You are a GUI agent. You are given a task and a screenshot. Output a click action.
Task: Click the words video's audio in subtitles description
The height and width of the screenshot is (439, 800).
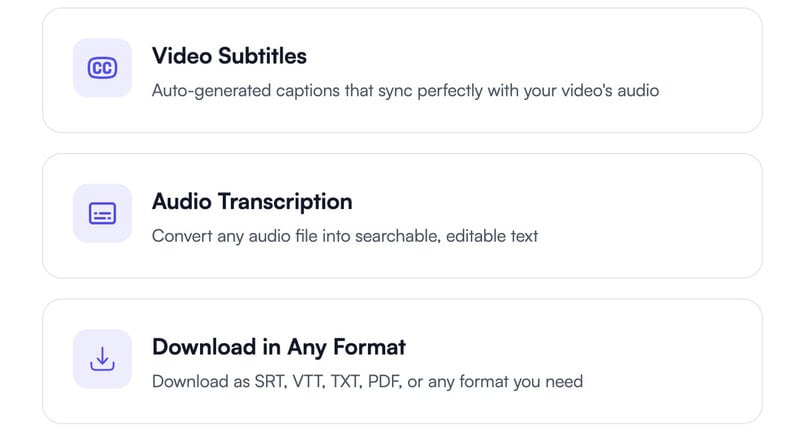tap(610, 91)
